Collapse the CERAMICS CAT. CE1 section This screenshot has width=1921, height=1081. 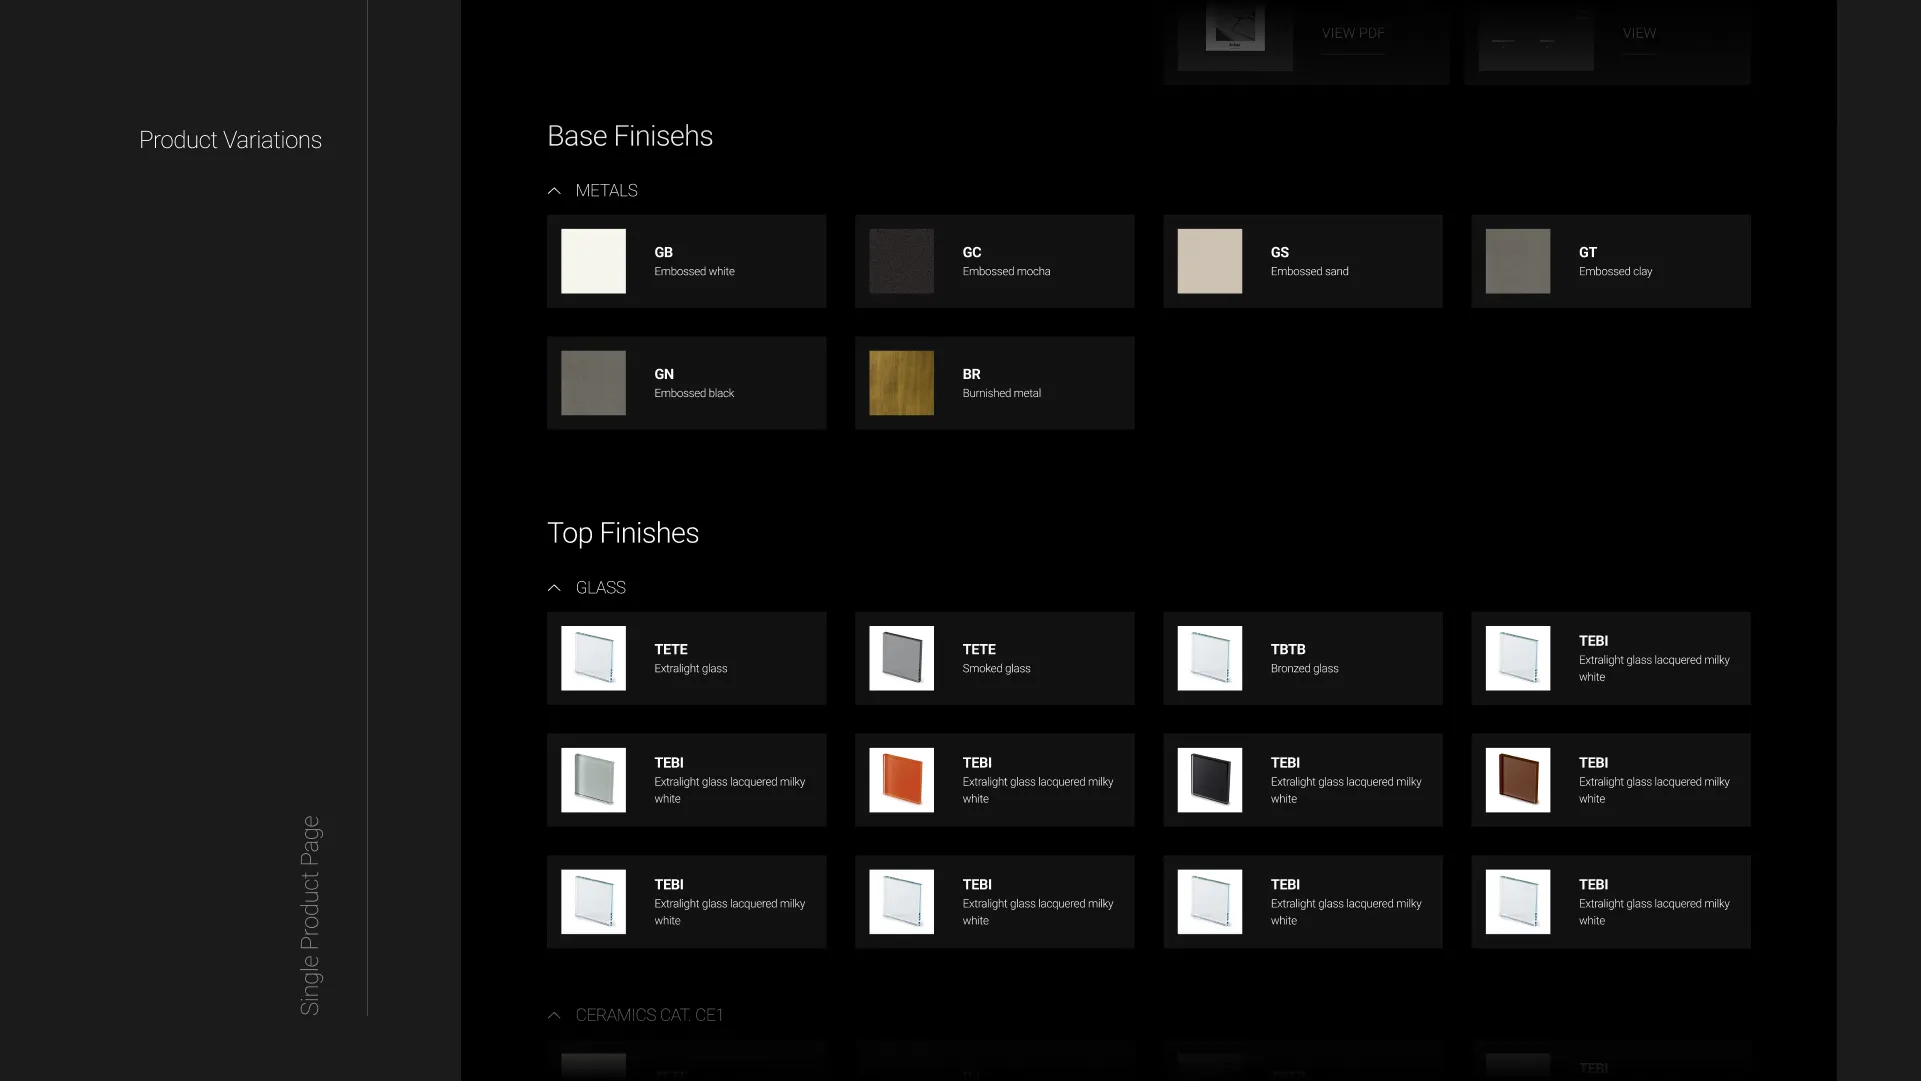tap(554, 1015)
